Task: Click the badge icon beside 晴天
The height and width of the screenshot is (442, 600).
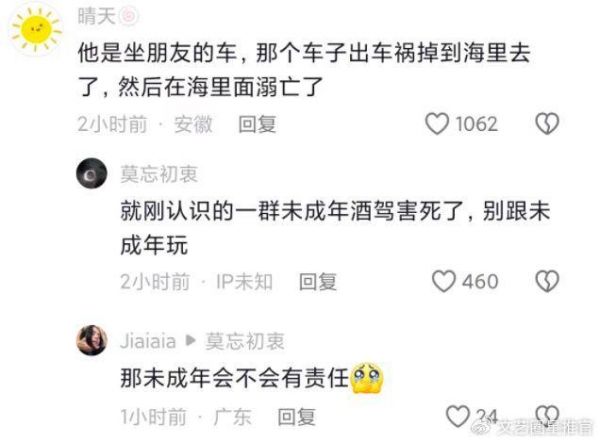Action: pyautogui.click(x=129, y=16)
